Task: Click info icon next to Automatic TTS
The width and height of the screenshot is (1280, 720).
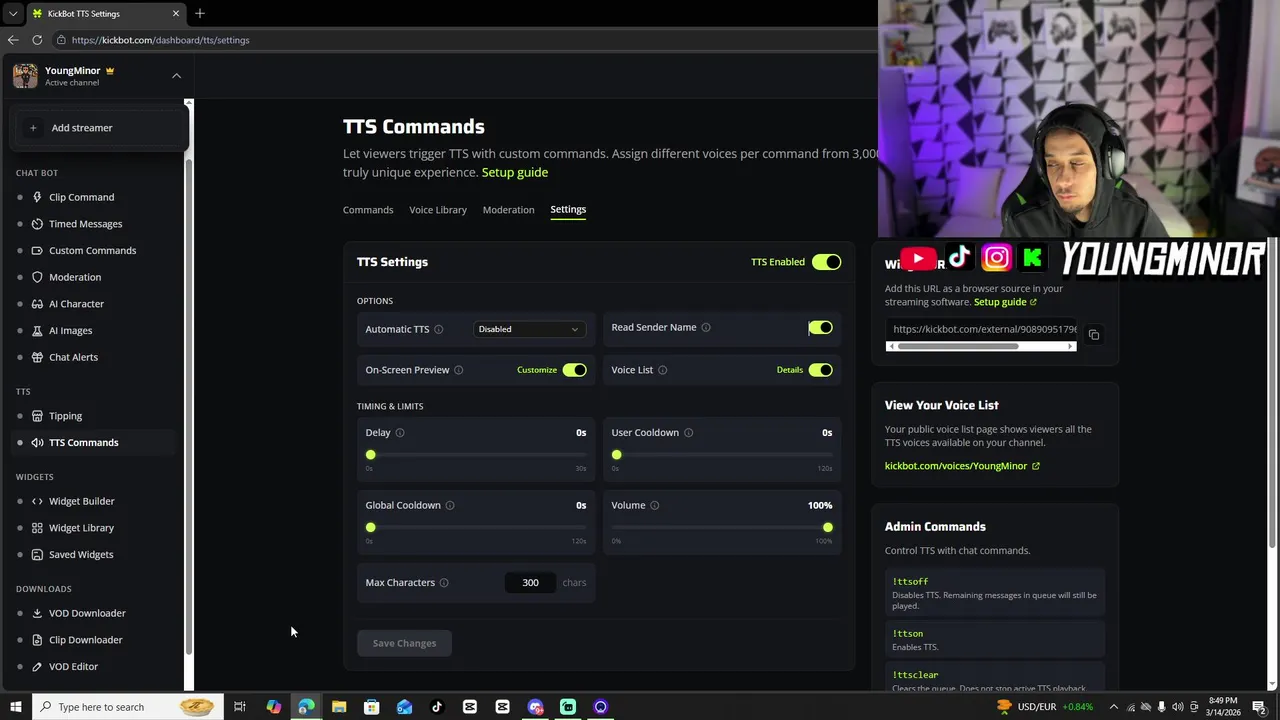Action: (438, 329)
